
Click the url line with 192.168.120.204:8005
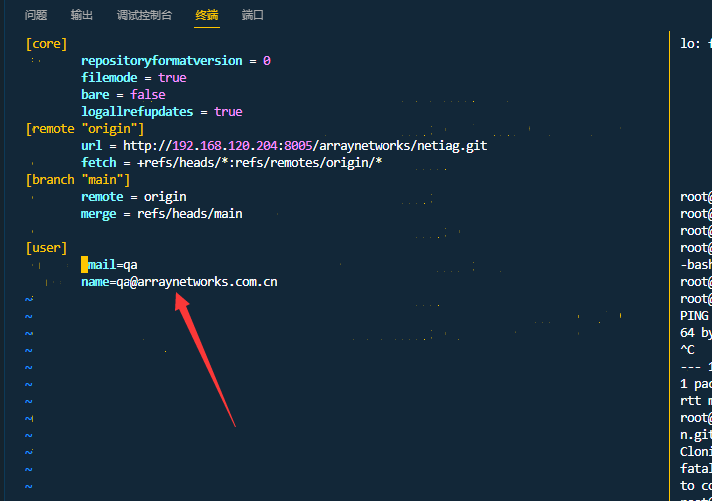[284, 146]
